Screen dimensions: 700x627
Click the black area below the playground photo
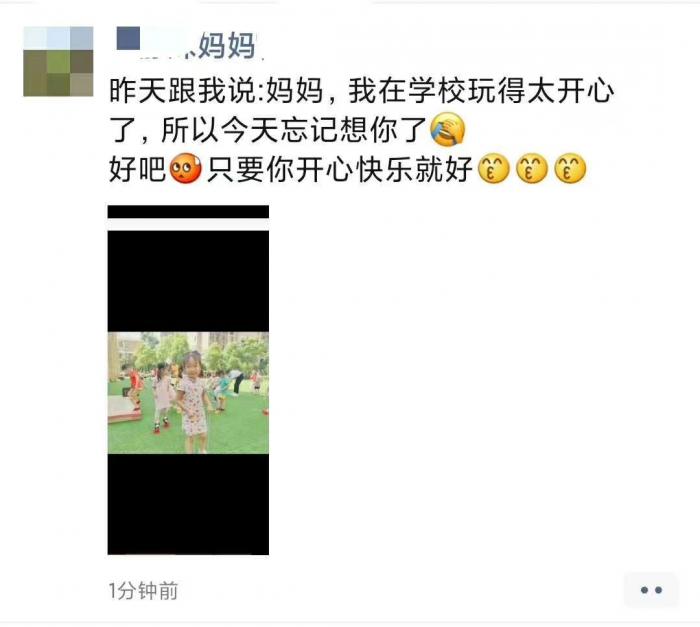(188, 504)
